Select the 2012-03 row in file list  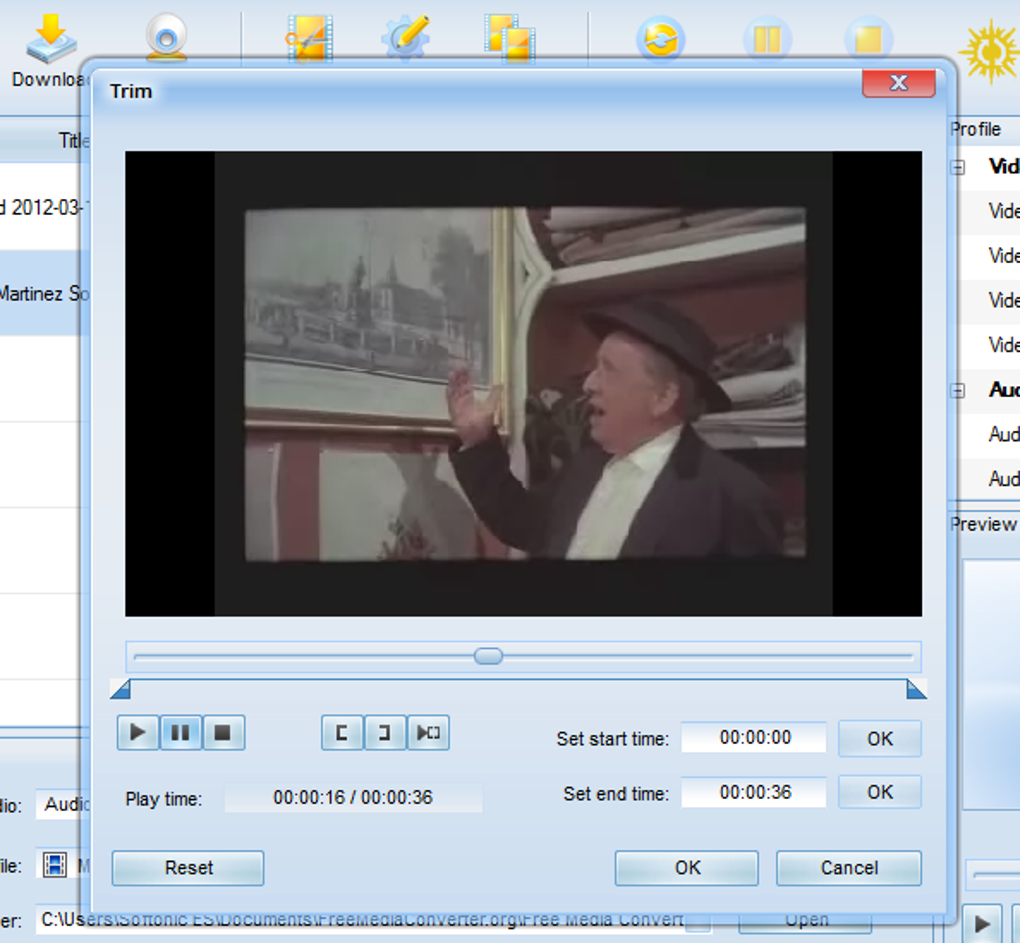[x=44, y=207]
